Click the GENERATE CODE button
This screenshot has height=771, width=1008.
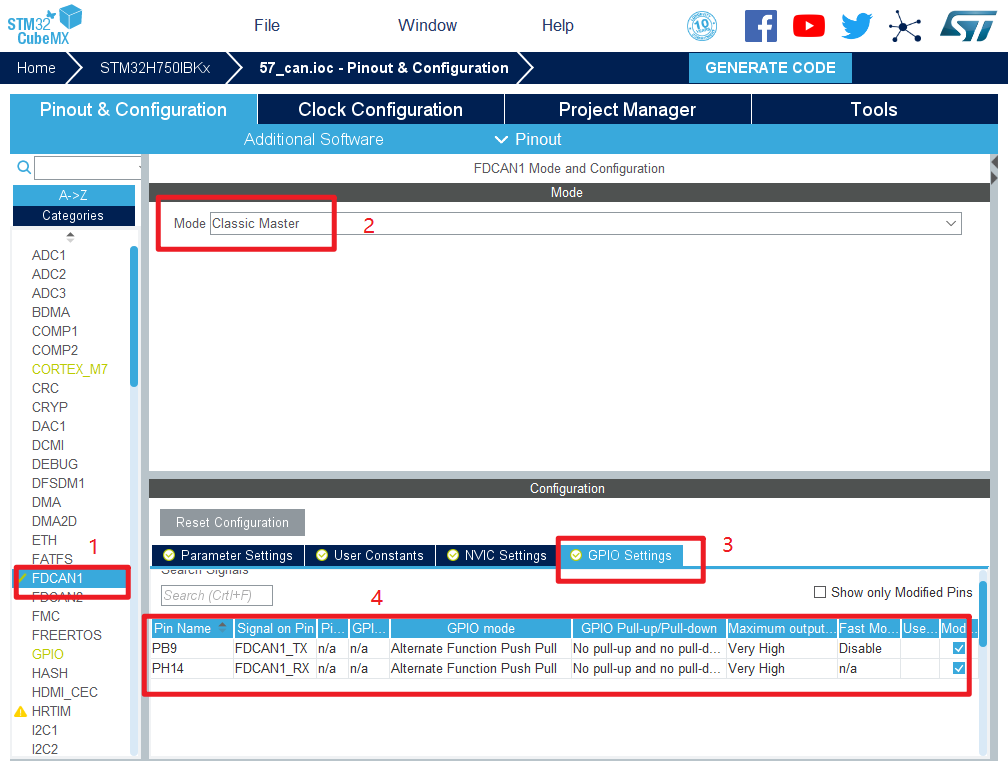[770, 68]
